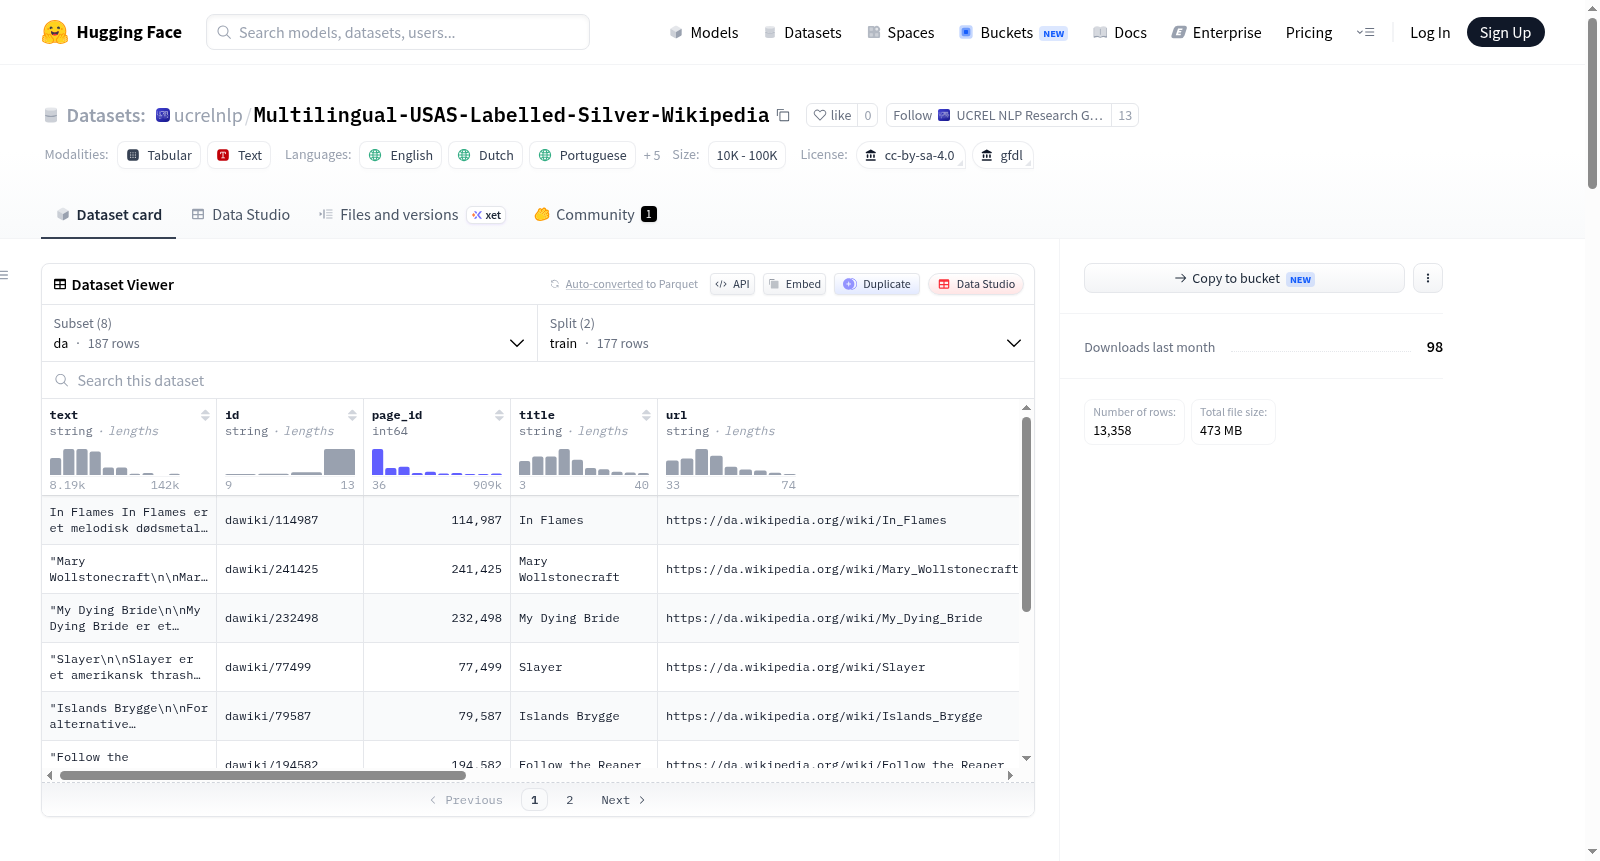The width and height of the screenshot is (1600, 861).
Task: Sort the title column
Action: tap(646, 415)
